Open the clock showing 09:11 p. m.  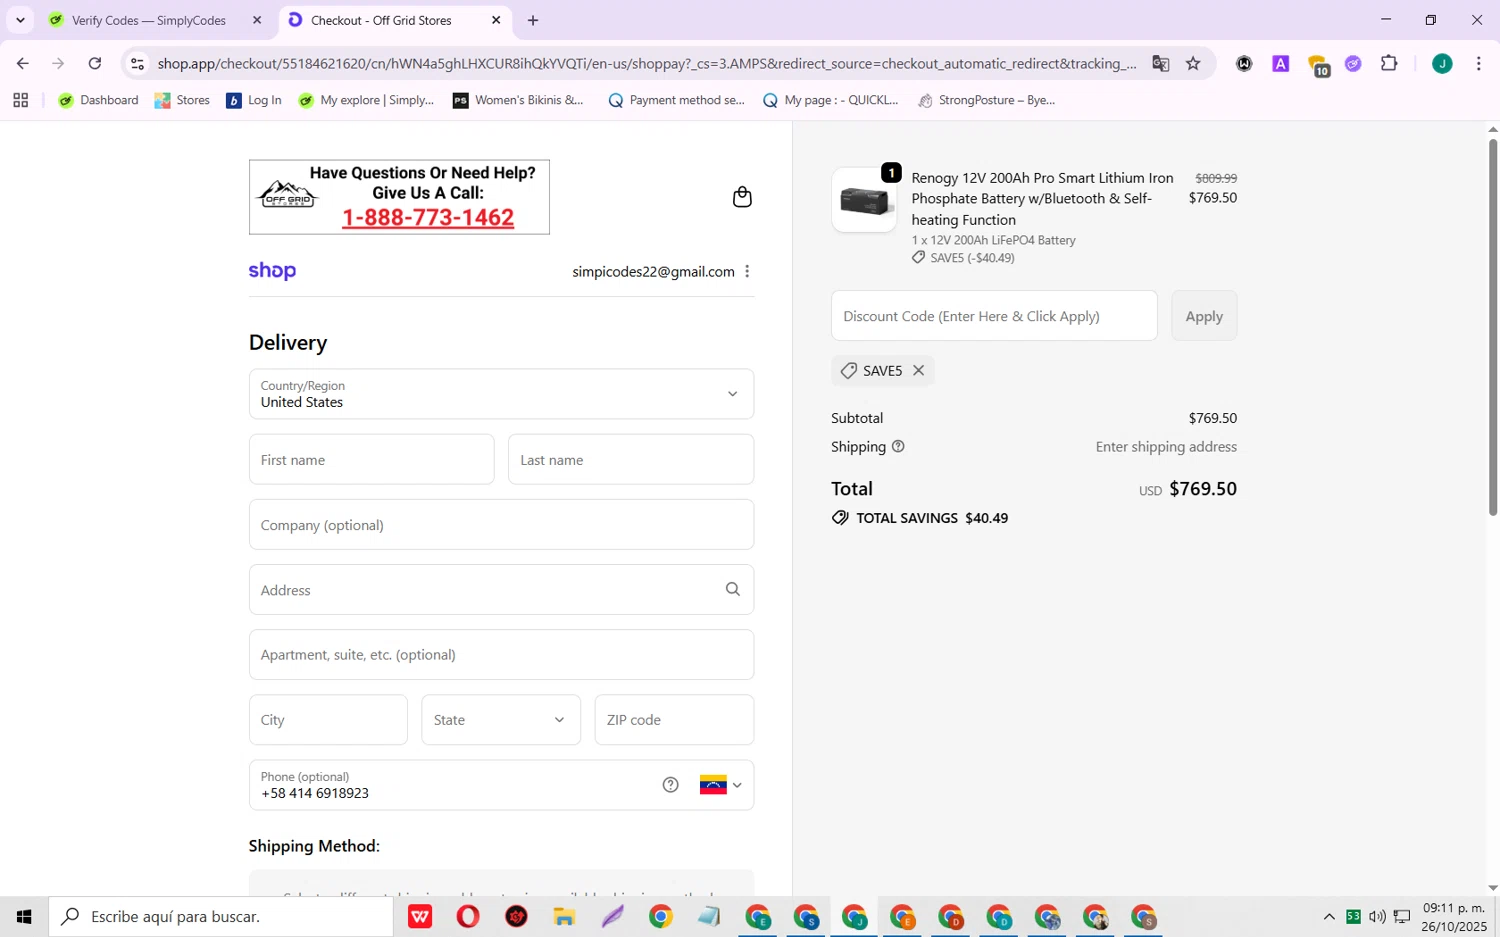pyautogui.click(x=1454, y=916)
